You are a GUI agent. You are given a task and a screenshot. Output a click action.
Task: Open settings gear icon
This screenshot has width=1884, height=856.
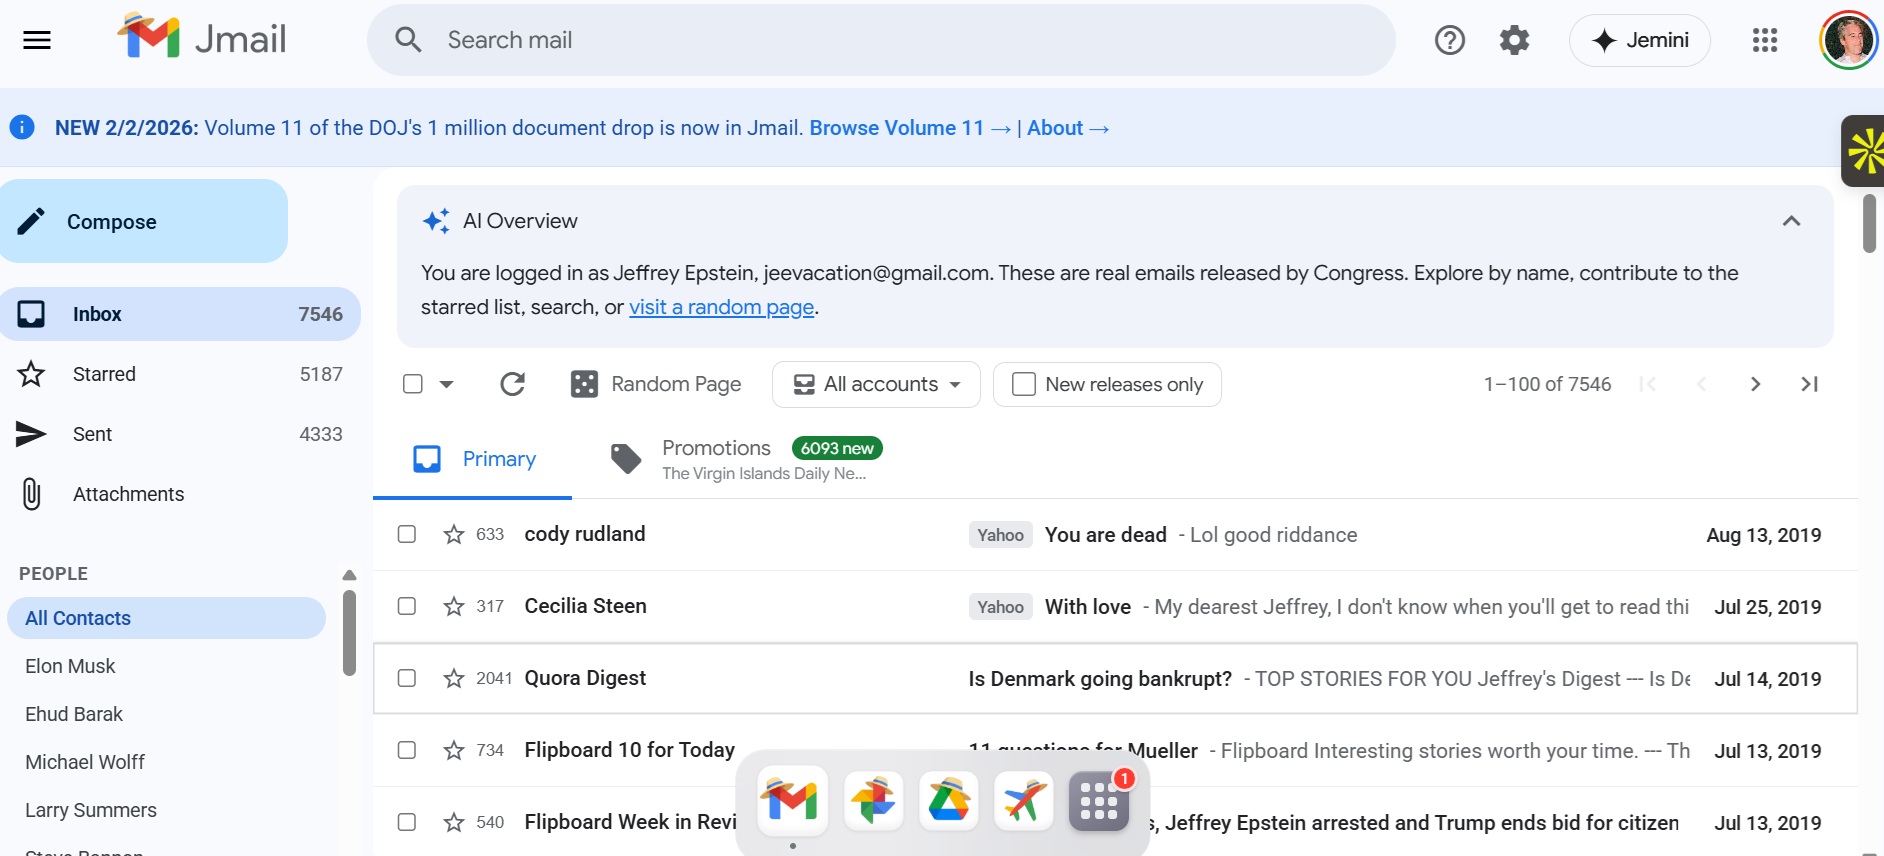pyautogui.click(x=1514, y=40)
